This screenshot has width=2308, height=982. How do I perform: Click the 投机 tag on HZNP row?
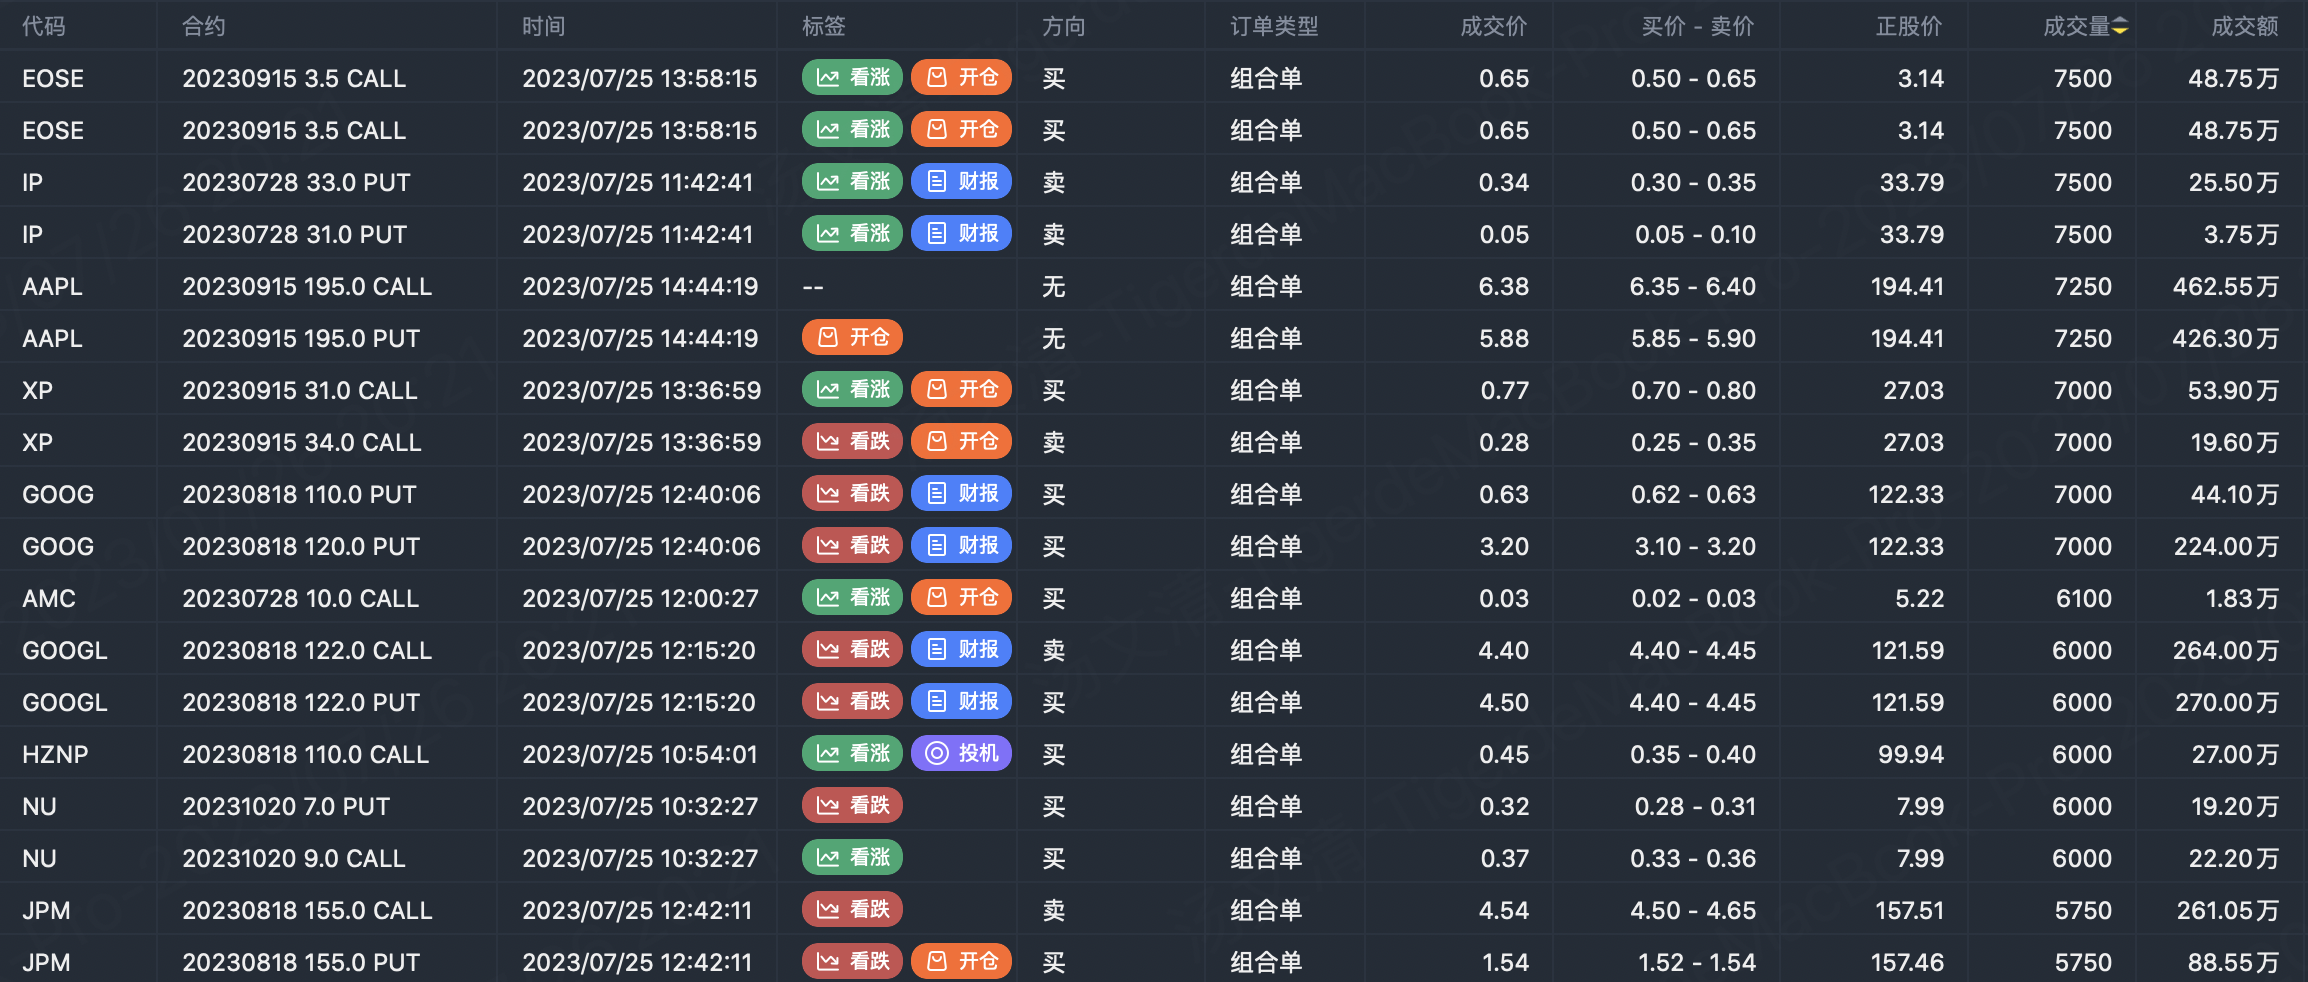click(x=961, y=754)
